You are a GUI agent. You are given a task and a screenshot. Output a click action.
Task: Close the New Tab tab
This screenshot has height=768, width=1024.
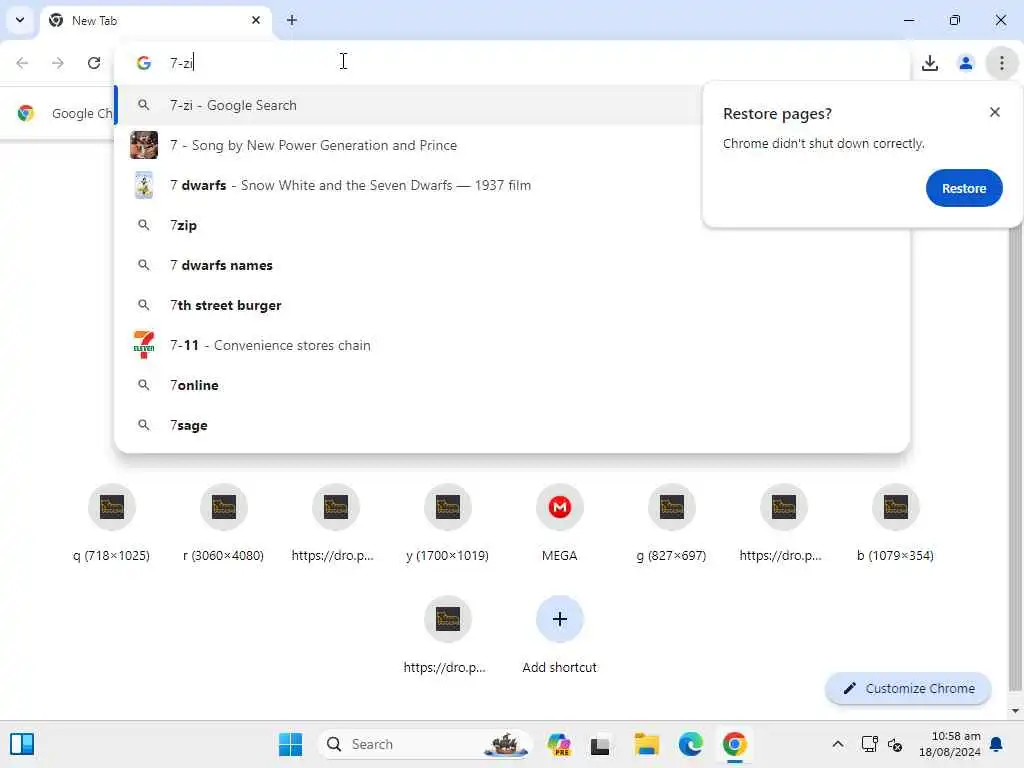(256, 20)
